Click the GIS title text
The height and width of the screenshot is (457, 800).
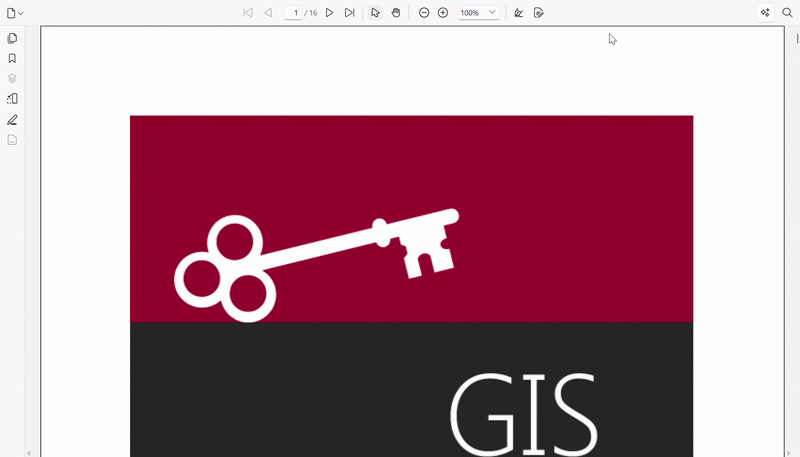pos(523,414)
